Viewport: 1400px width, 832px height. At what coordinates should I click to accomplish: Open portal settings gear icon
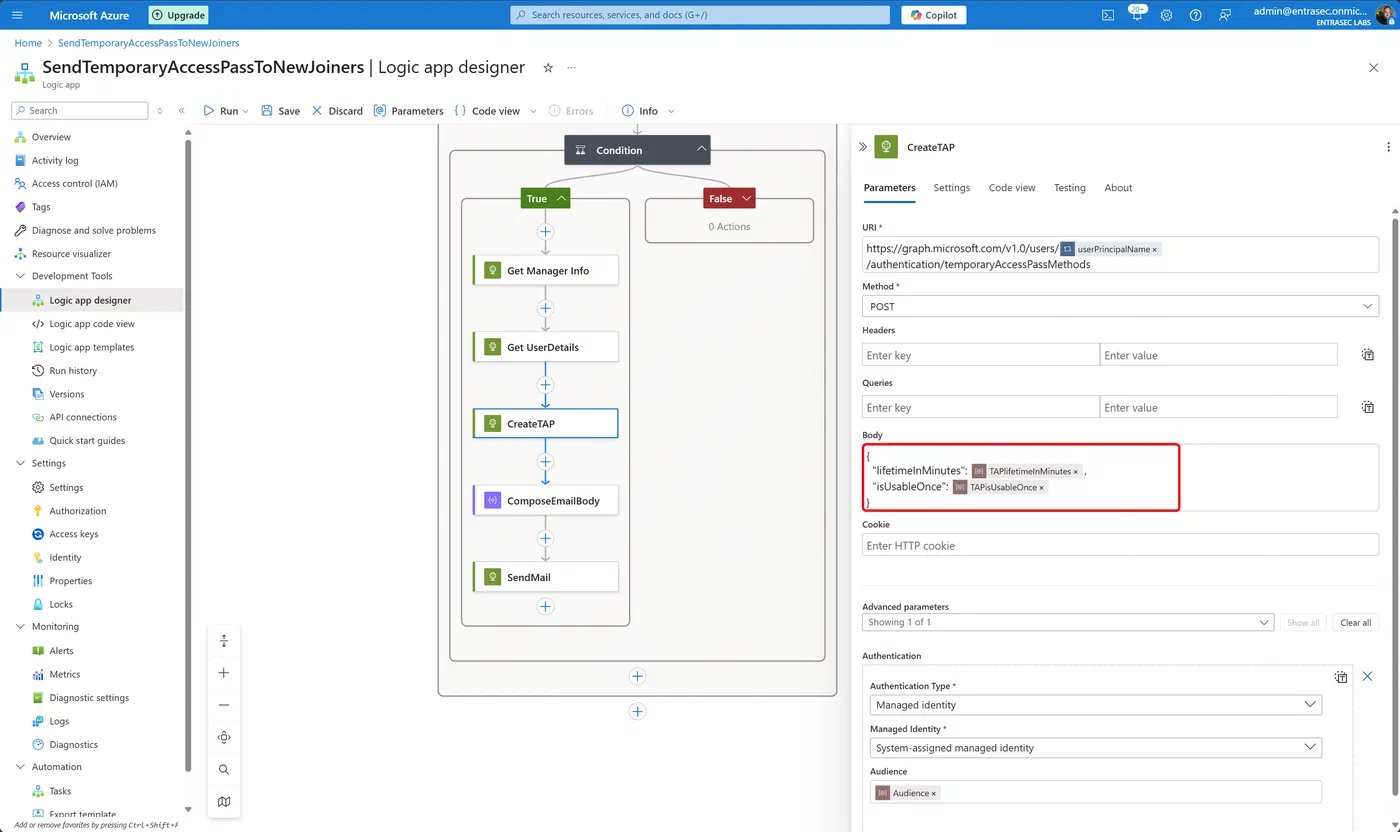point(1166,15)
